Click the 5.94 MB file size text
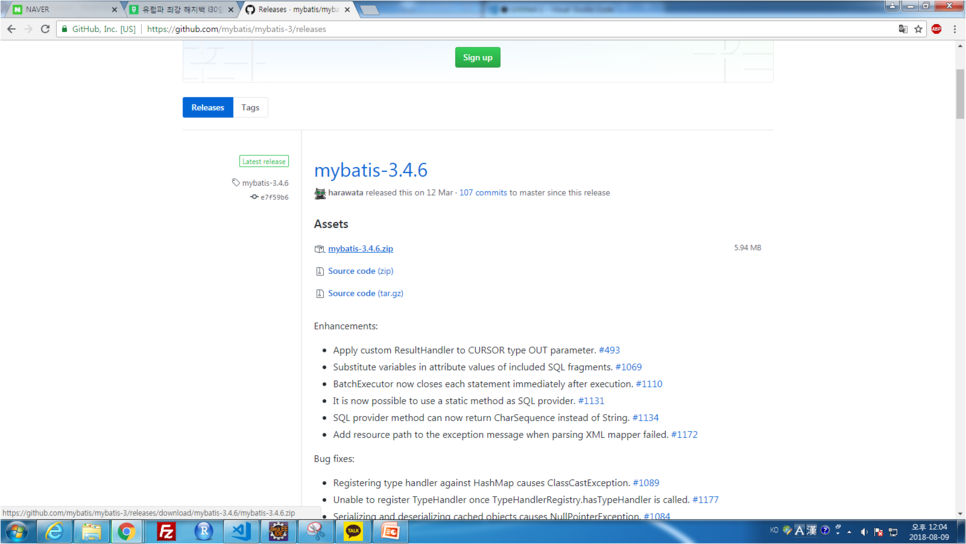The image size is (966, 544). pyautogui.click(x=747, y=248)
